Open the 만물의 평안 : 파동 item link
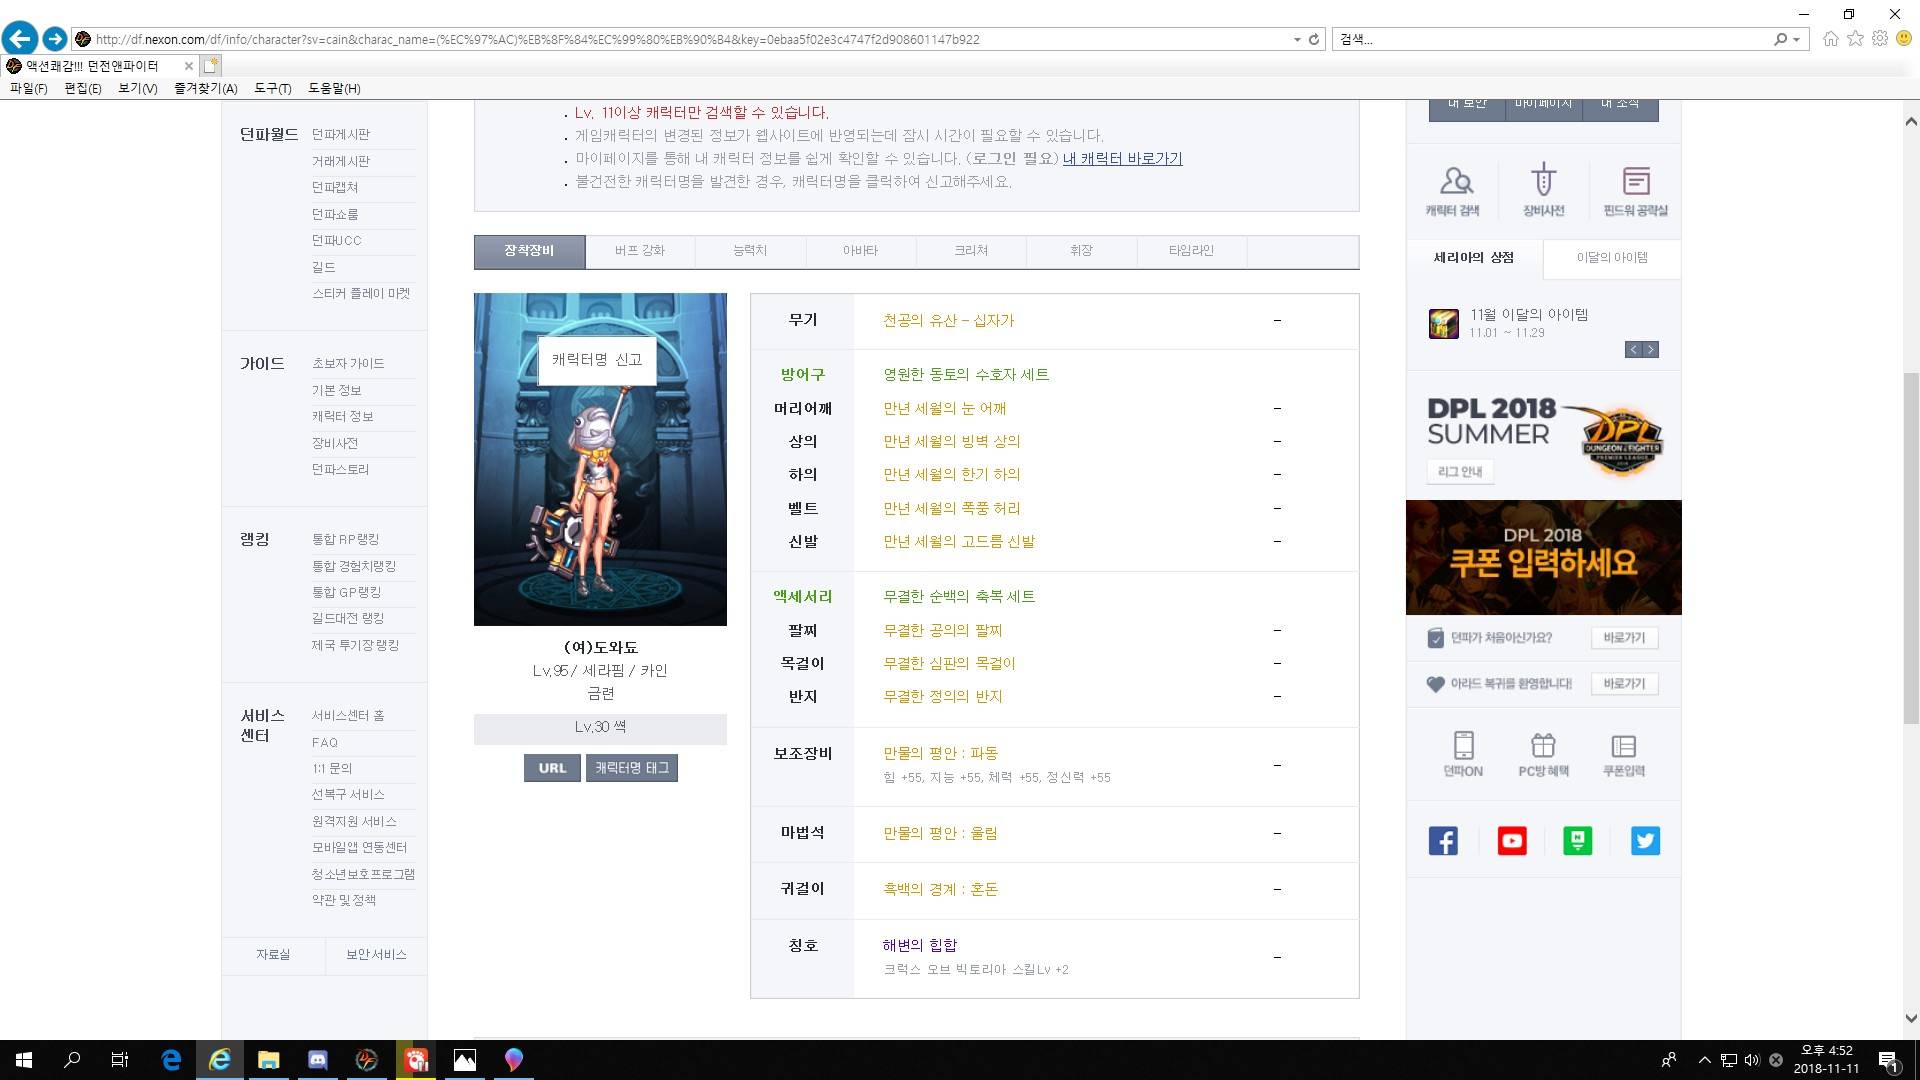1920x1080 pixels. pyautogui.click(x=940, y=753)
